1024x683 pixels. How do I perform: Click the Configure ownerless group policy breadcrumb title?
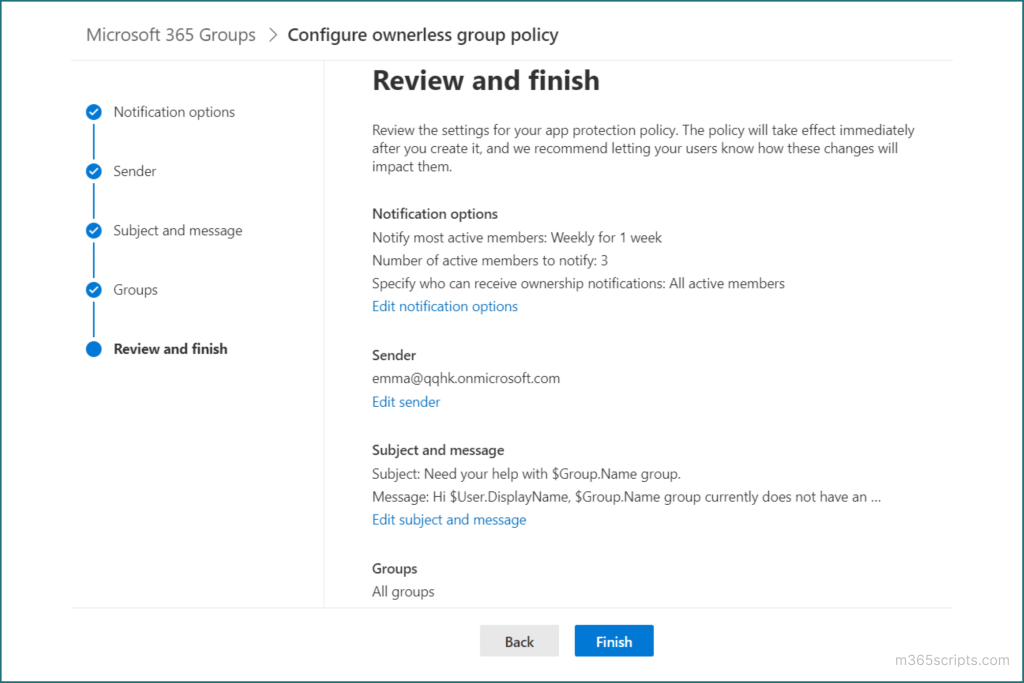pos(422,34)
